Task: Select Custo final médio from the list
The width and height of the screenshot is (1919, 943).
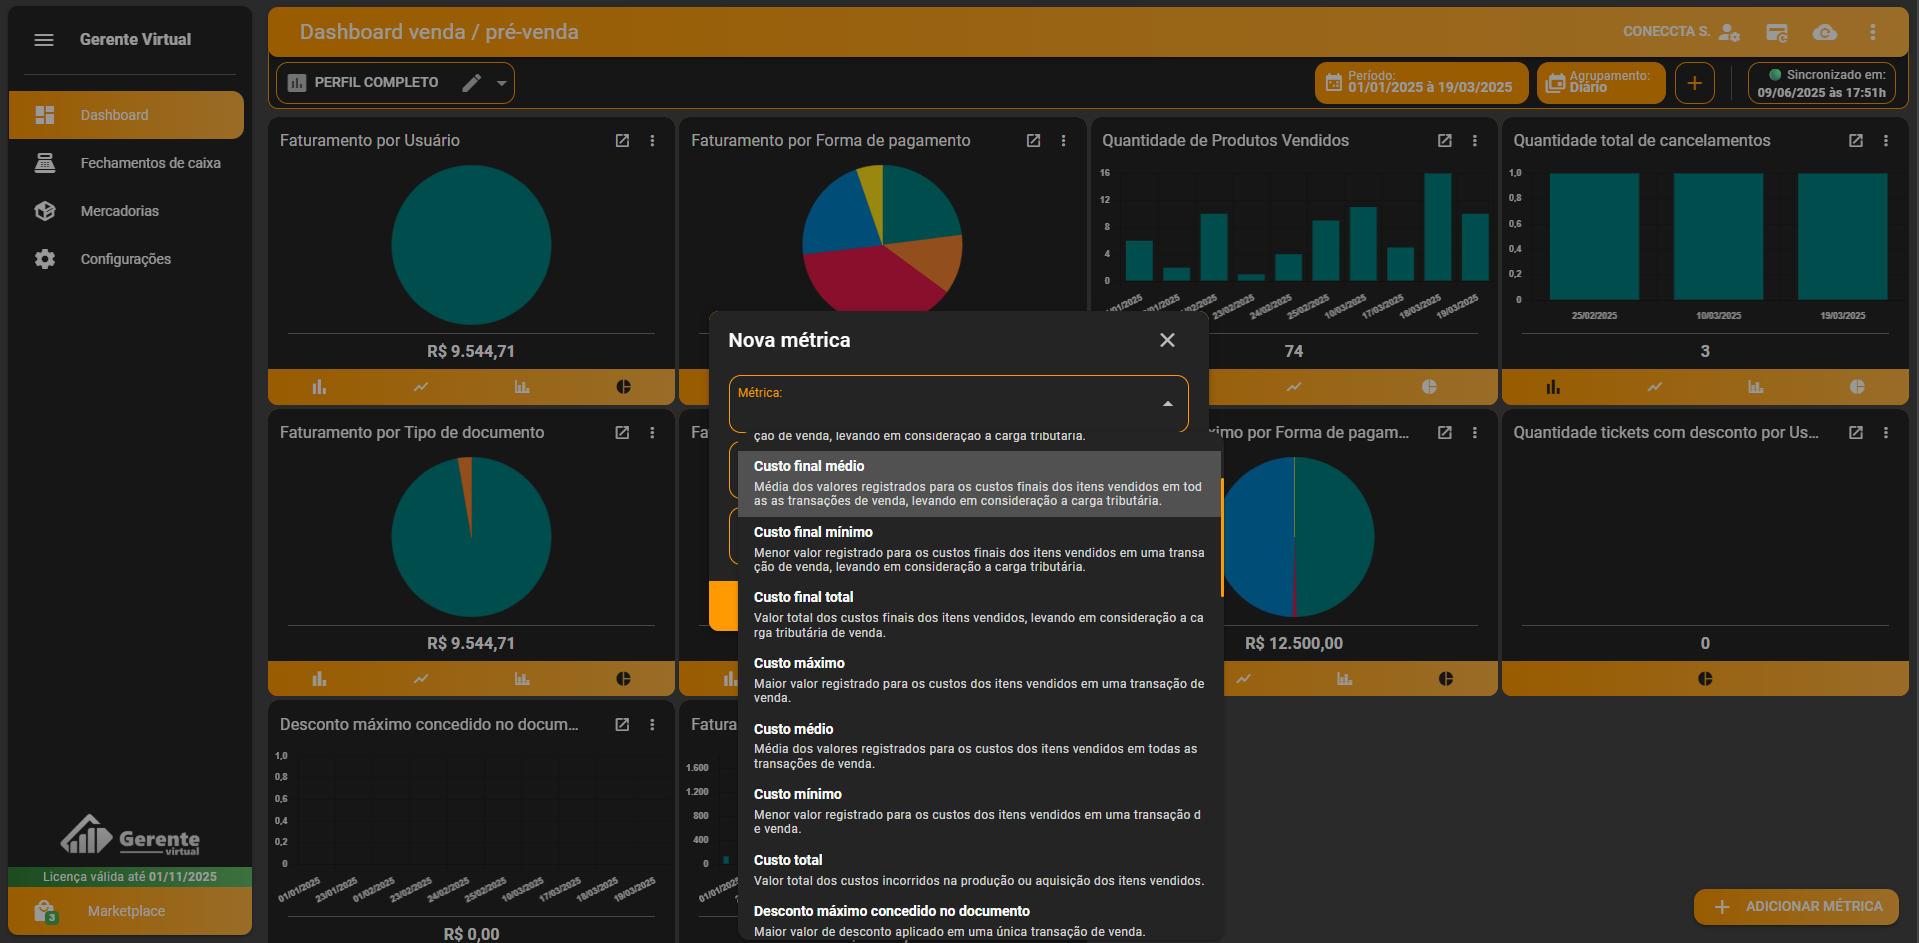Action: click(x=978, y=483)
